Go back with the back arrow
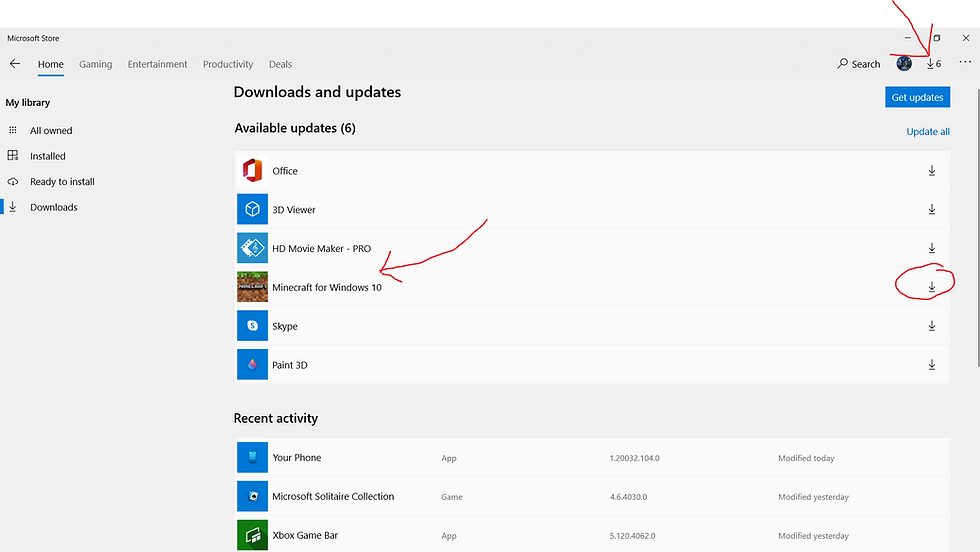This screenshot has width=980, height=552. click(15, 63)
